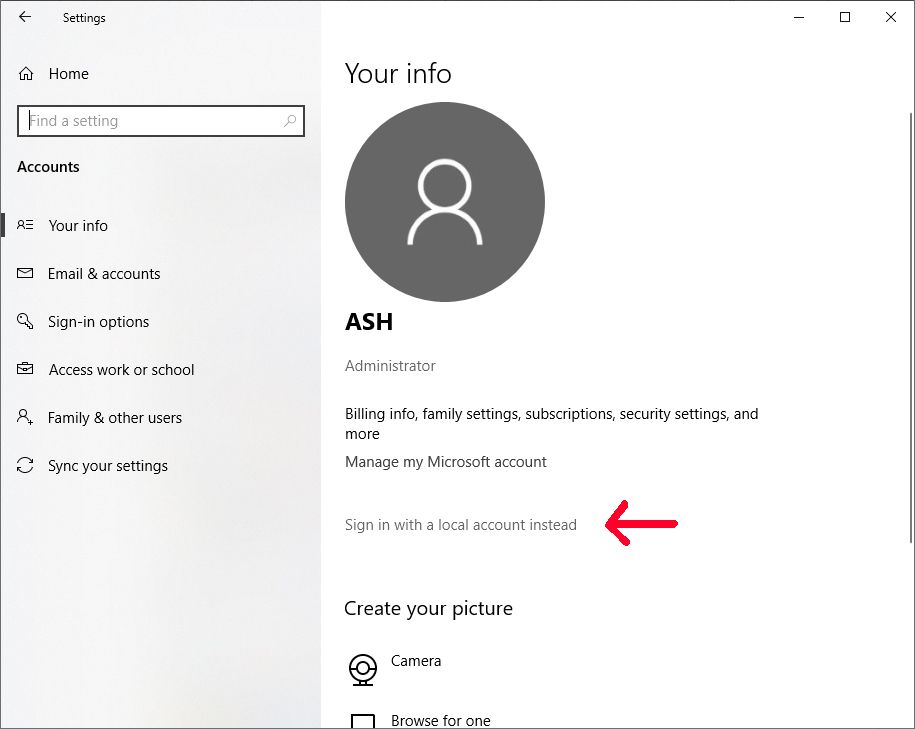This screenshot has width=915, height=729.
Task: Select Sign-in options in the sidebar
Action: [96, 321]
